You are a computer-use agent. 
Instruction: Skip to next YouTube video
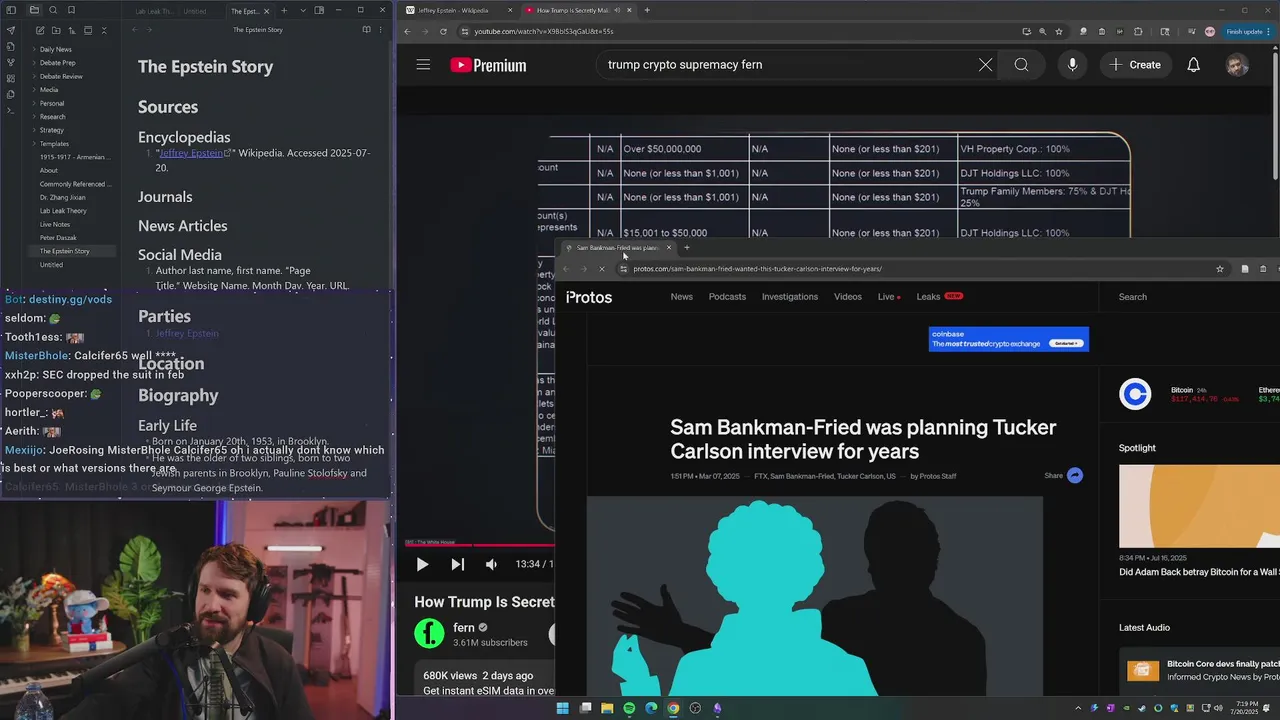click(x=457, y=565)
